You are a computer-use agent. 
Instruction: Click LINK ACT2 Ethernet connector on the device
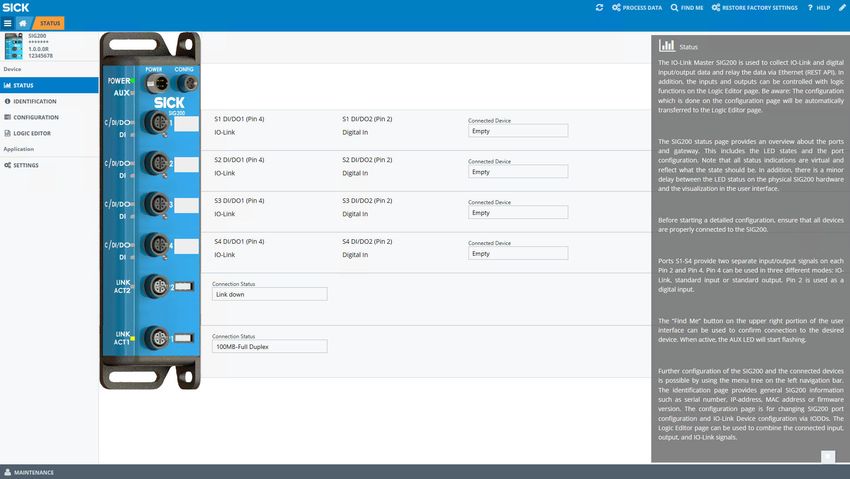(158, 286)
